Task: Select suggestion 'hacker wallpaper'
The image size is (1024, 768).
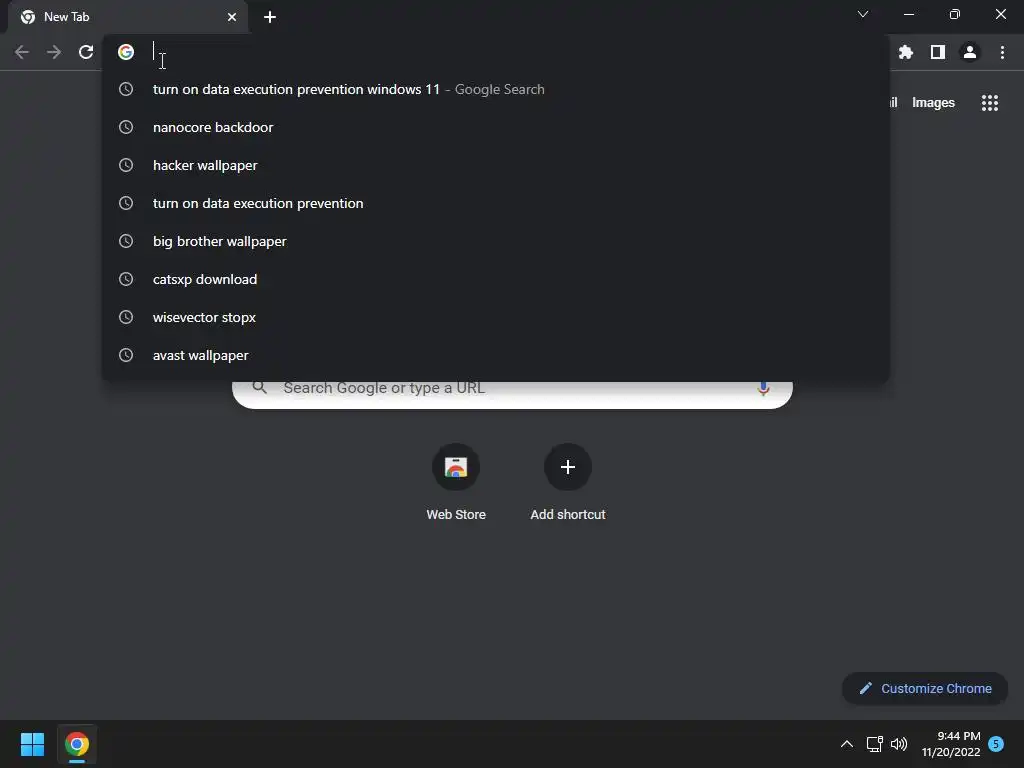Action: [x=496, y=165]
